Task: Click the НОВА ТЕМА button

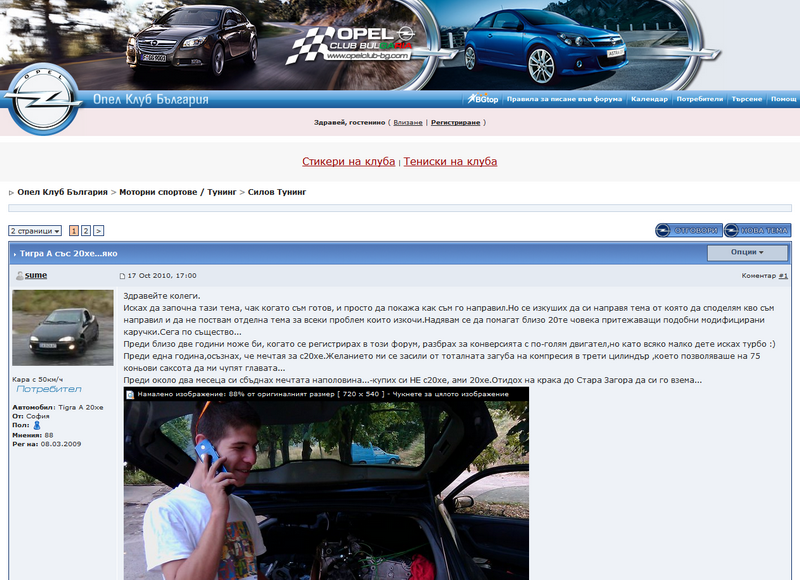Action: tap(758, 231)
